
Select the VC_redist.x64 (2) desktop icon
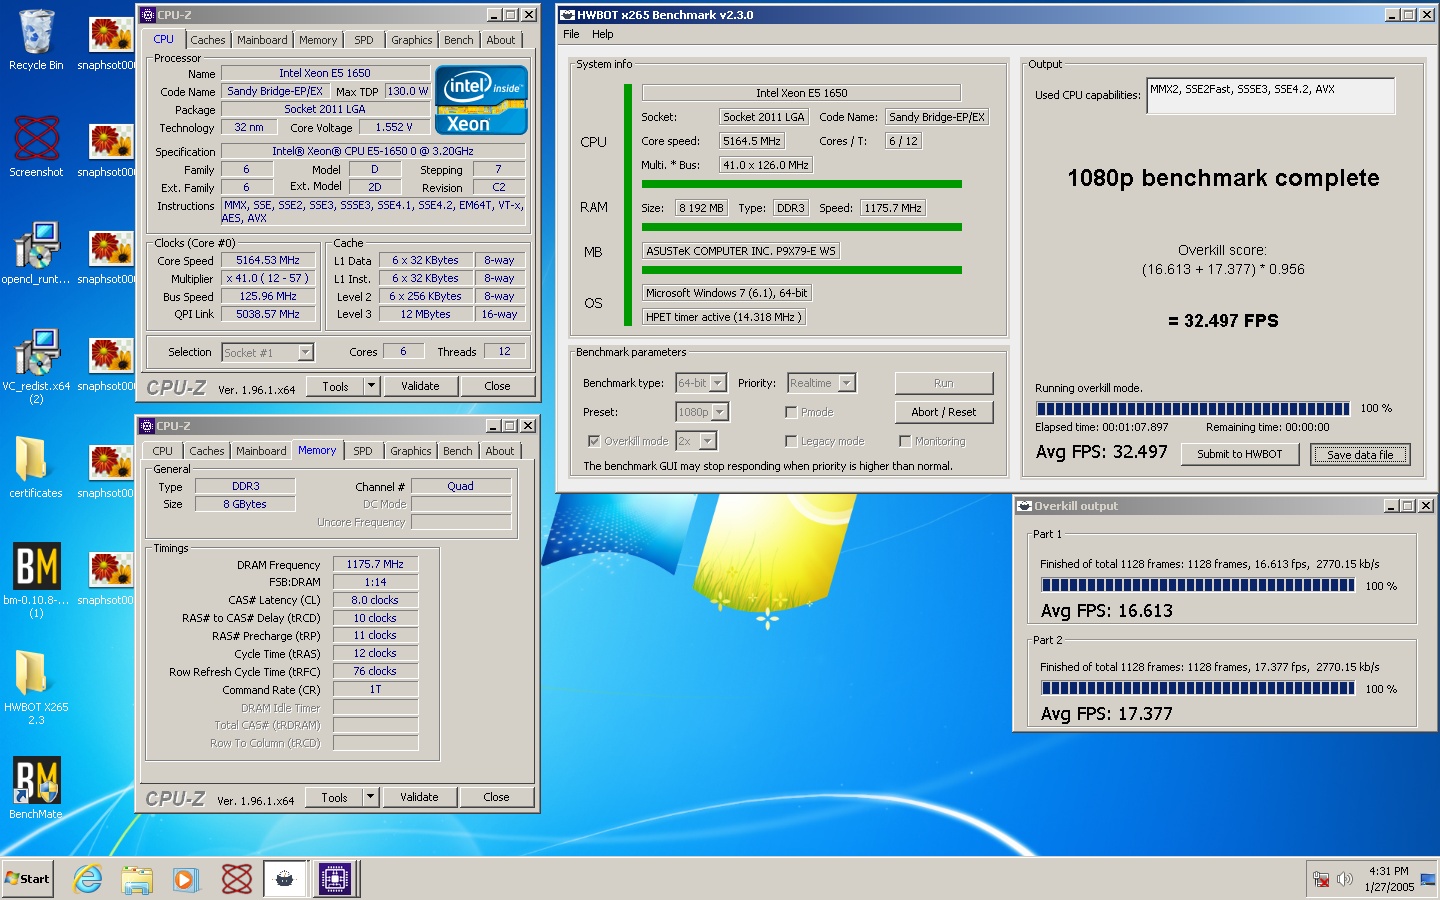[x=36, y=366]
